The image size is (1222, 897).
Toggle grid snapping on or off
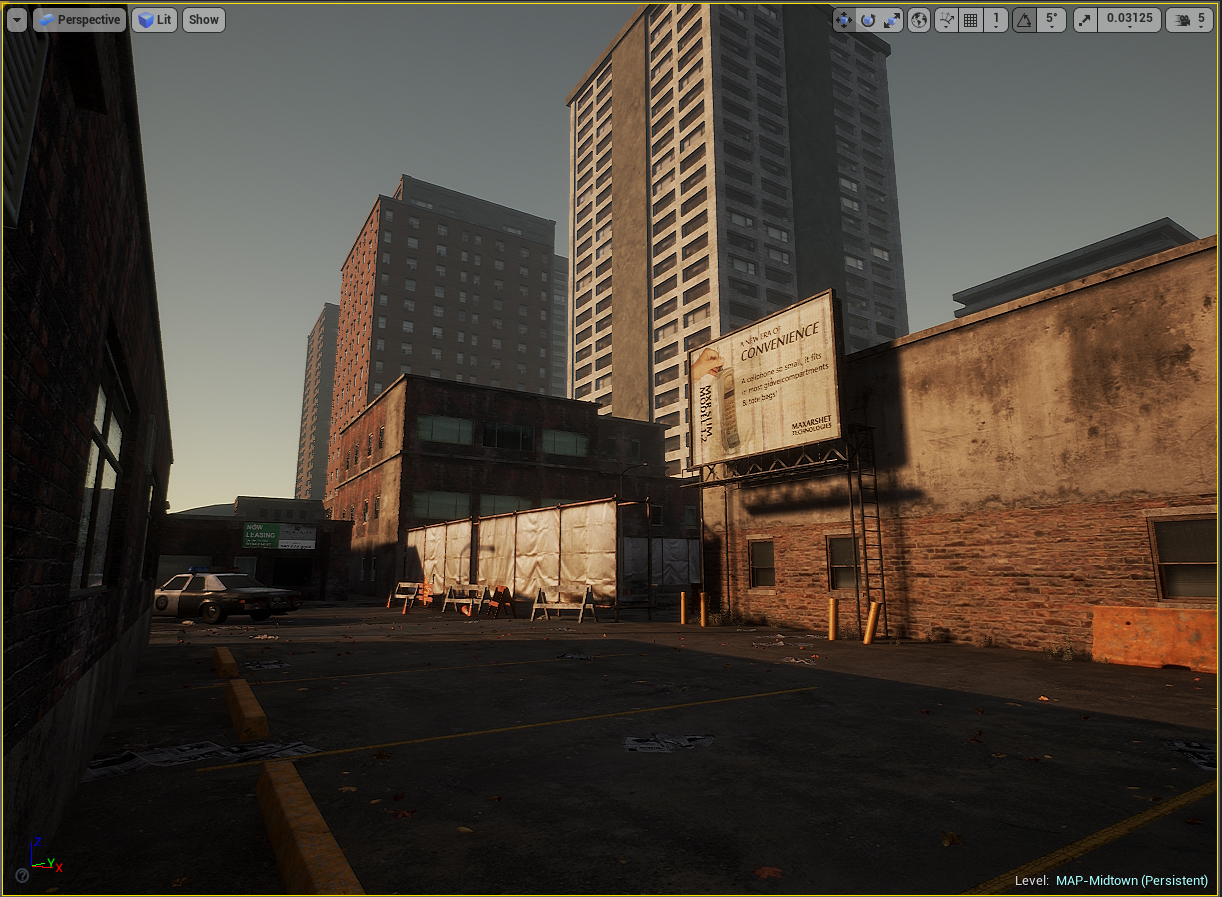coord(970,20)
